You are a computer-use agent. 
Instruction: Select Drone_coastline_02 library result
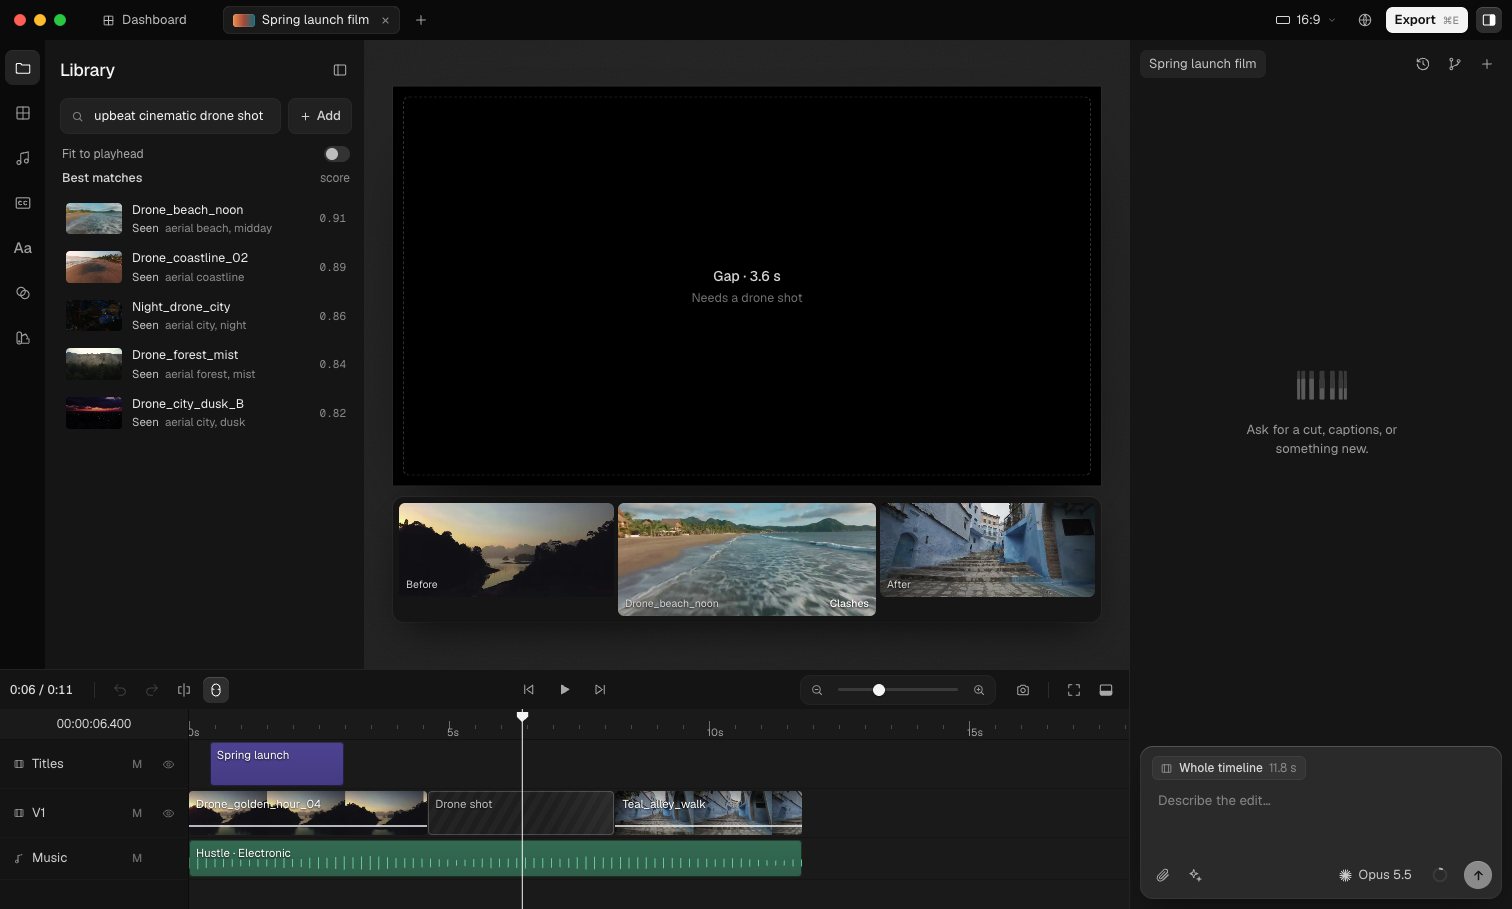click(x=206, y=267)
